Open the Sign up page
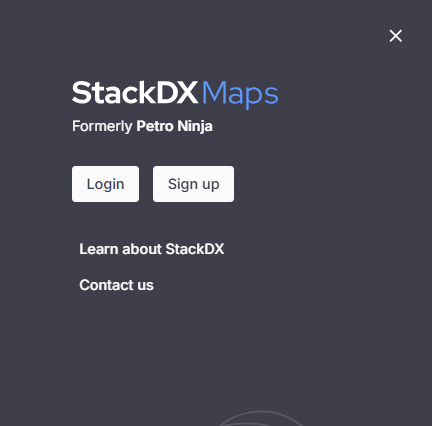Viewport: 432px width, 426px height. coord(193,184)
